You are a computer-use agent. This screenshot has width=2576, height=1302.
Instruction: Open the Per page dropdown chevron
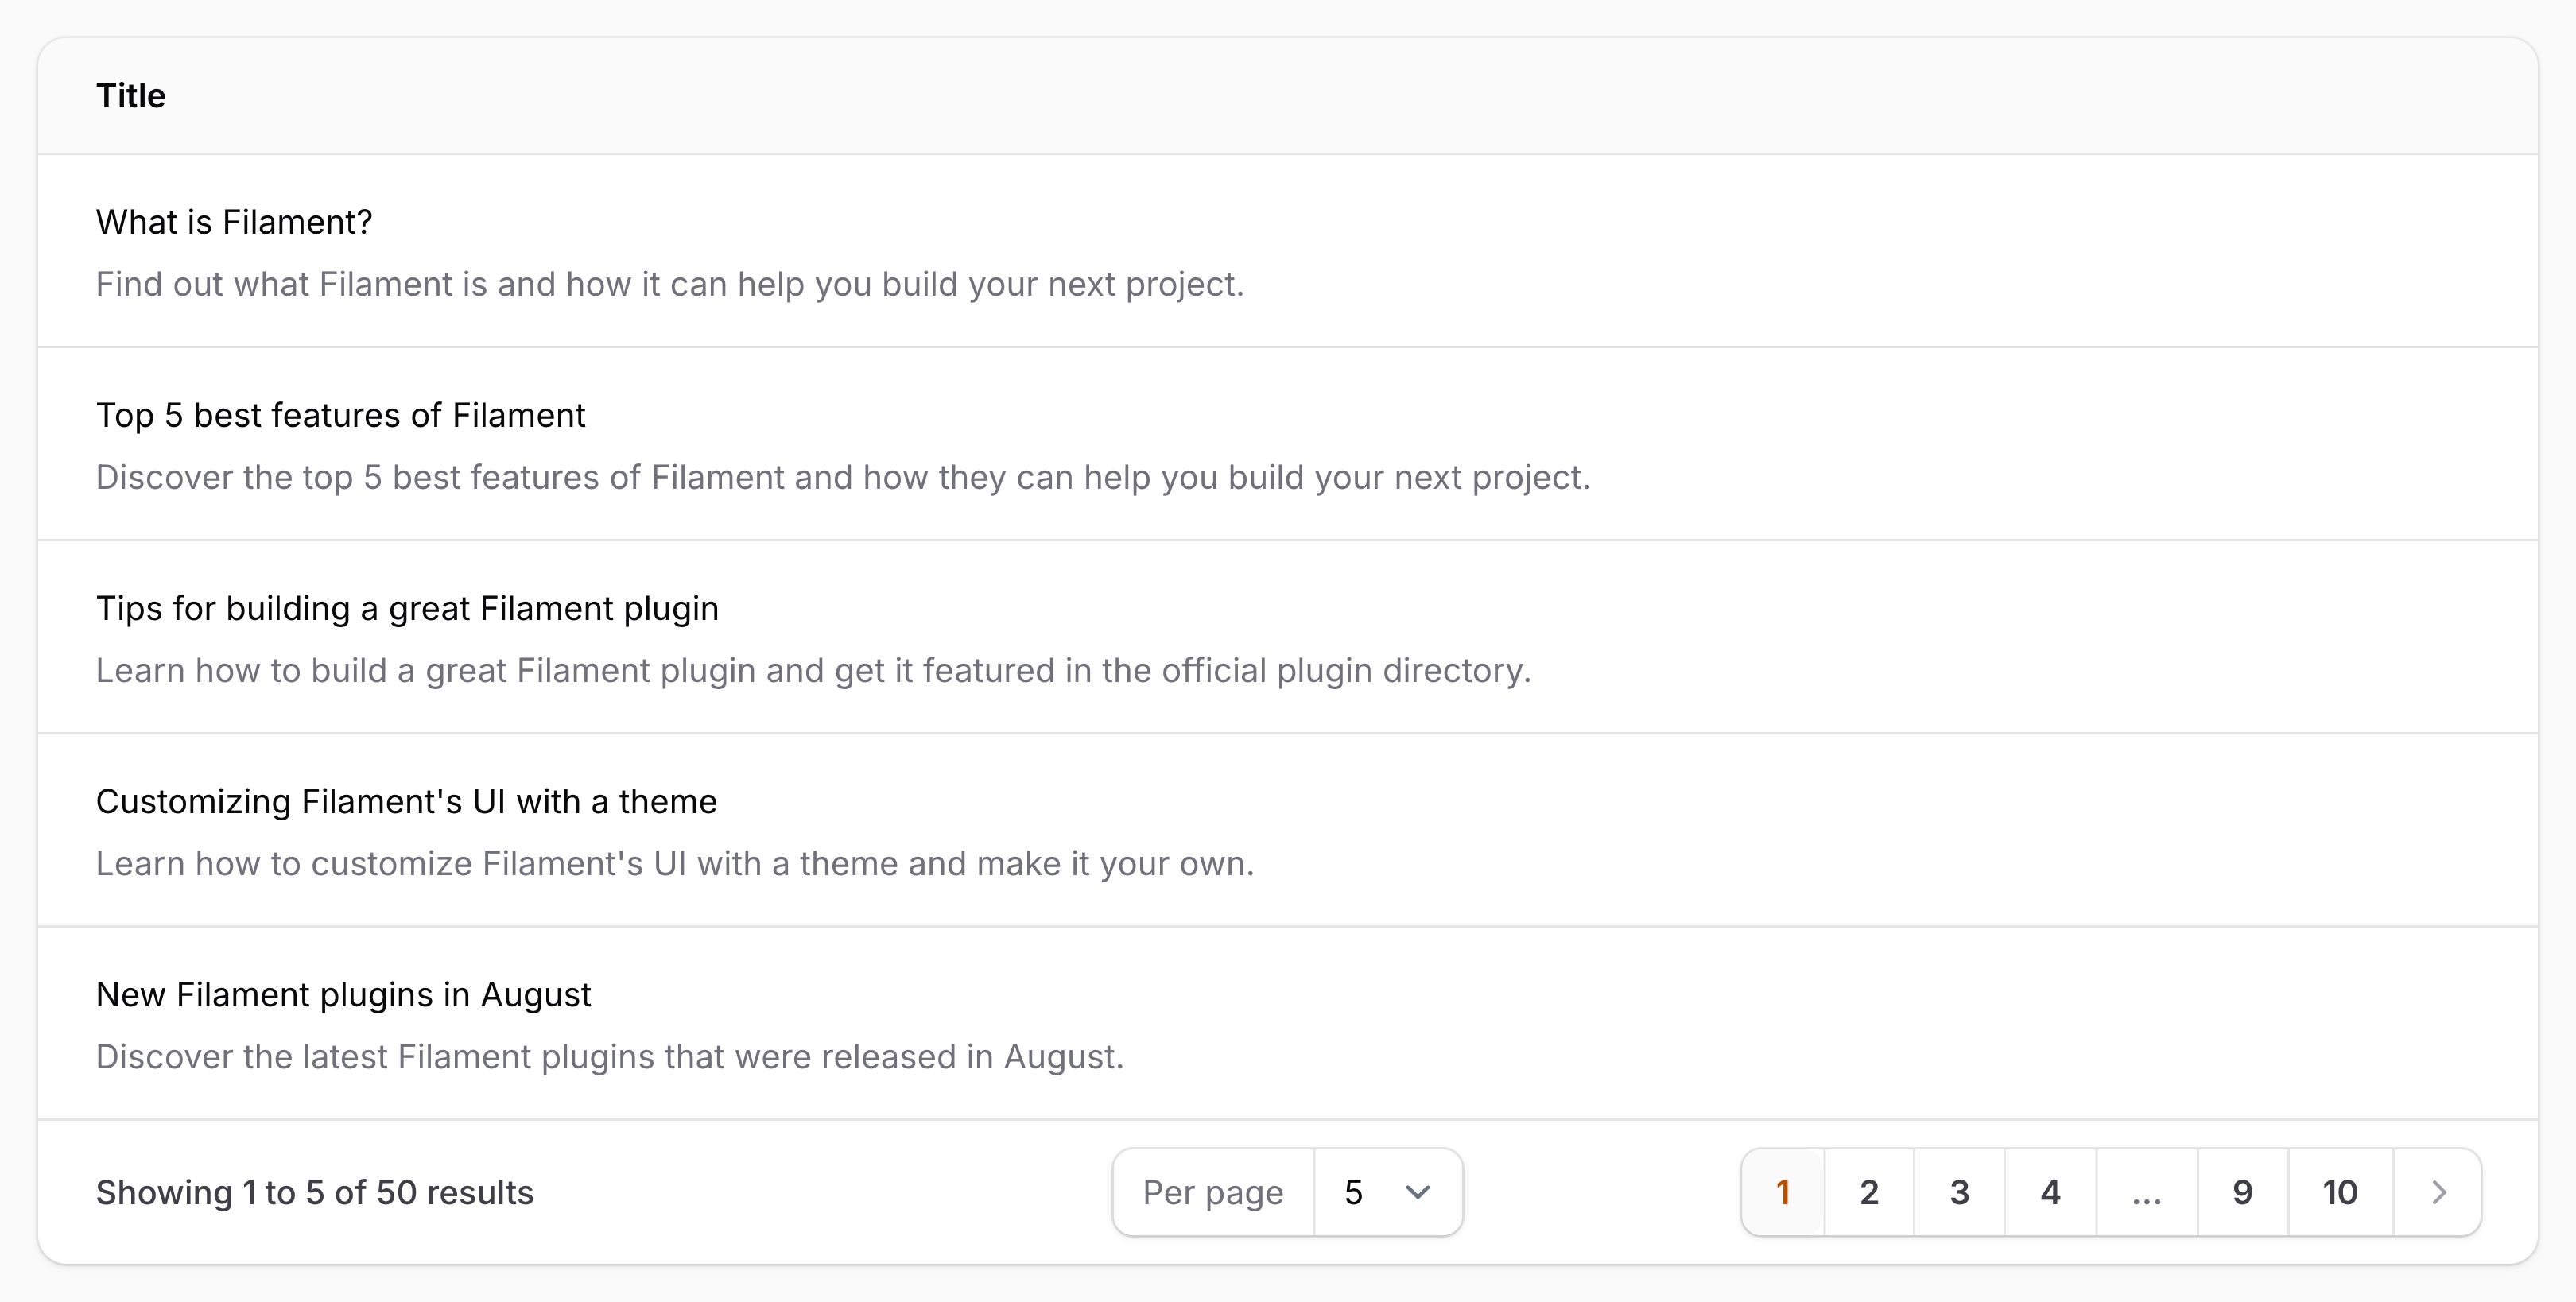pyautogui.click(x=1417, y=1192)
